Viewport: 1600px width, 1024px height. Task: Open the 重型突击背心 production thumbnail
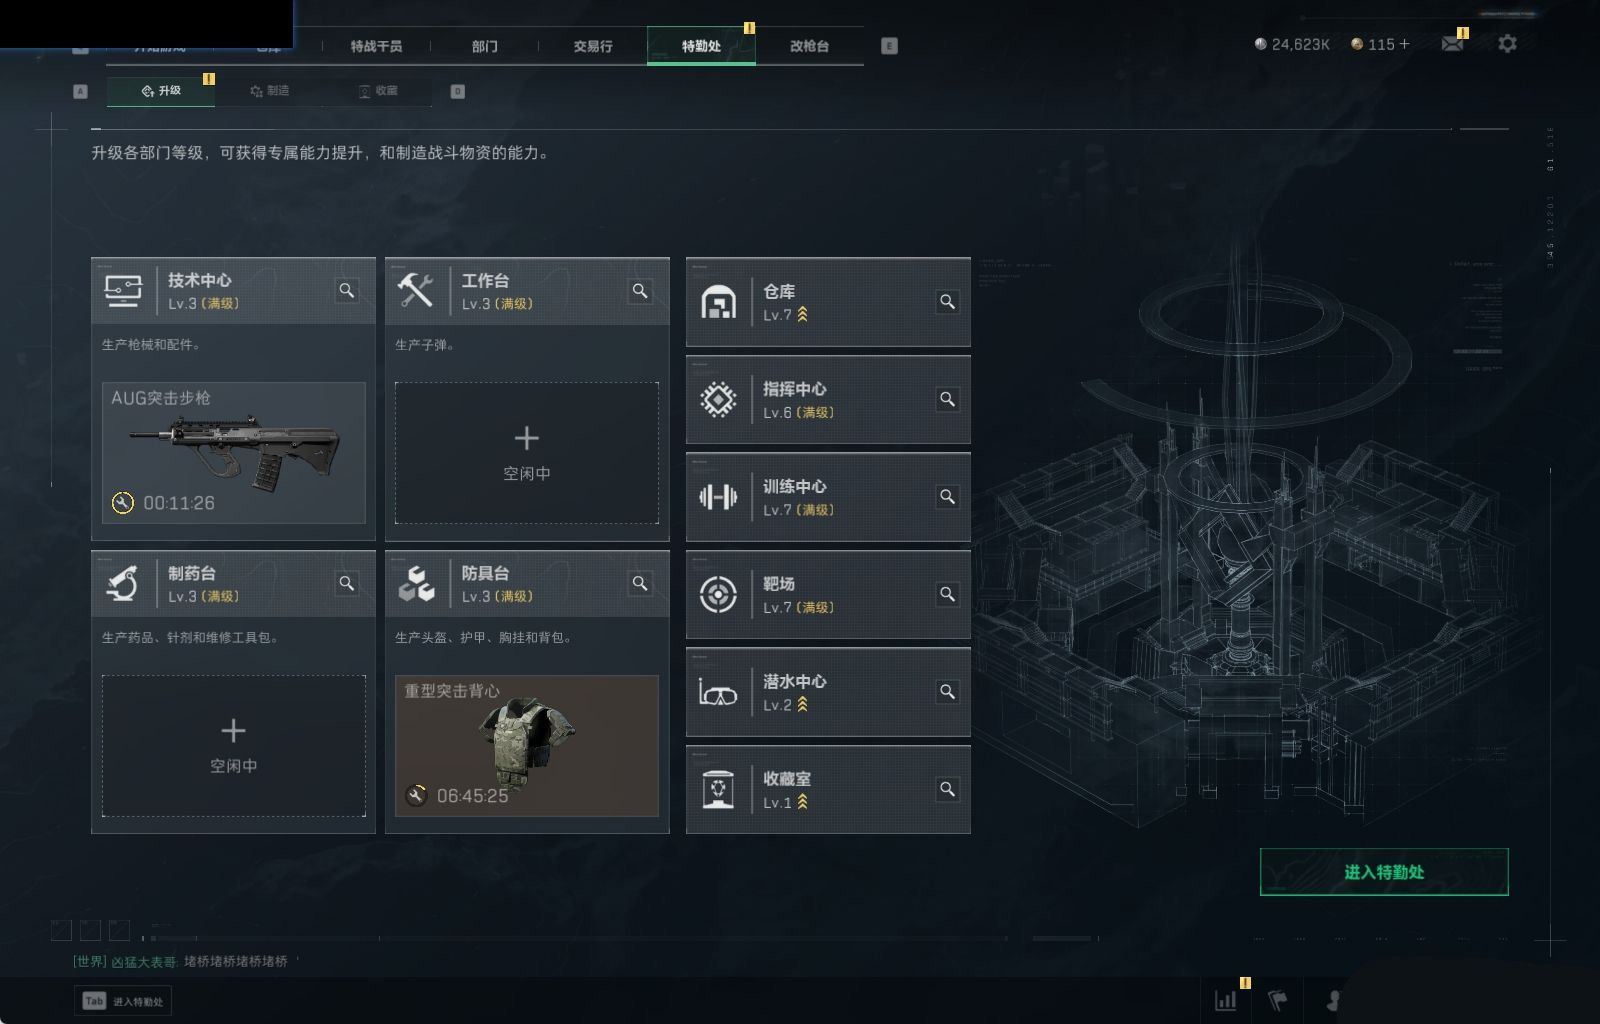[527, 746]
